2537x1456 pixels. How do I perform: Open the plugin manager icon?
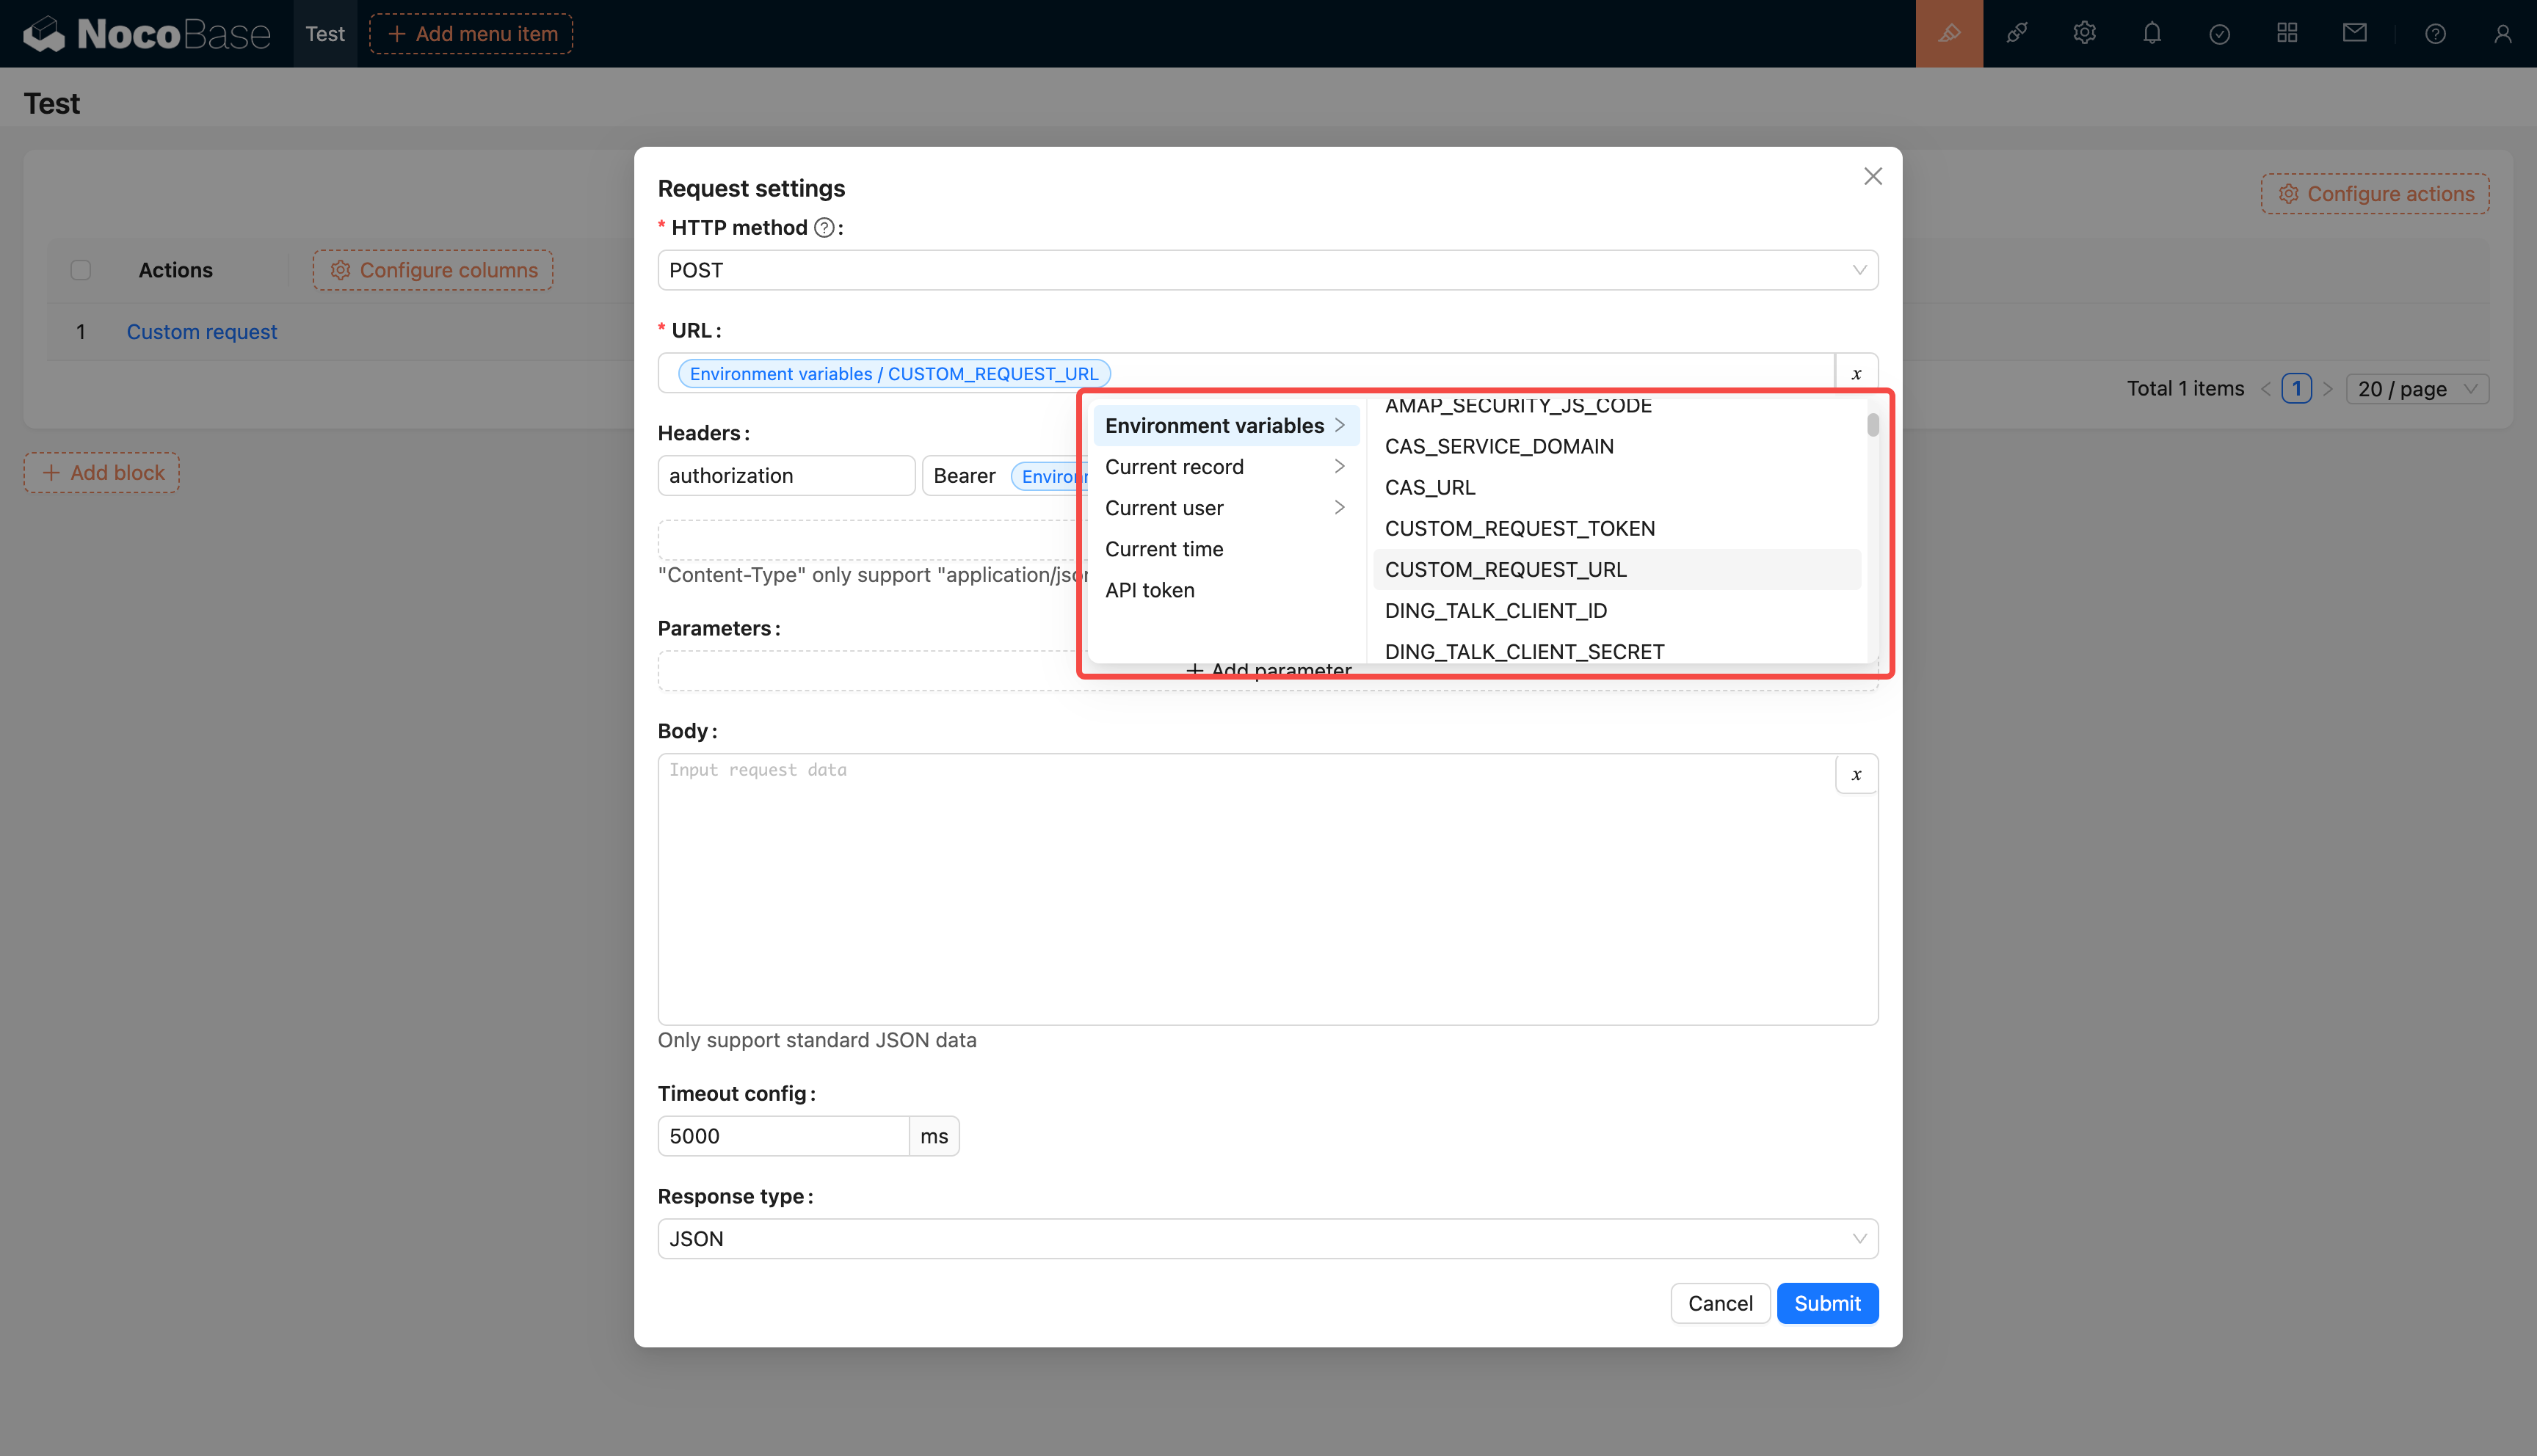click(2016, 33)
